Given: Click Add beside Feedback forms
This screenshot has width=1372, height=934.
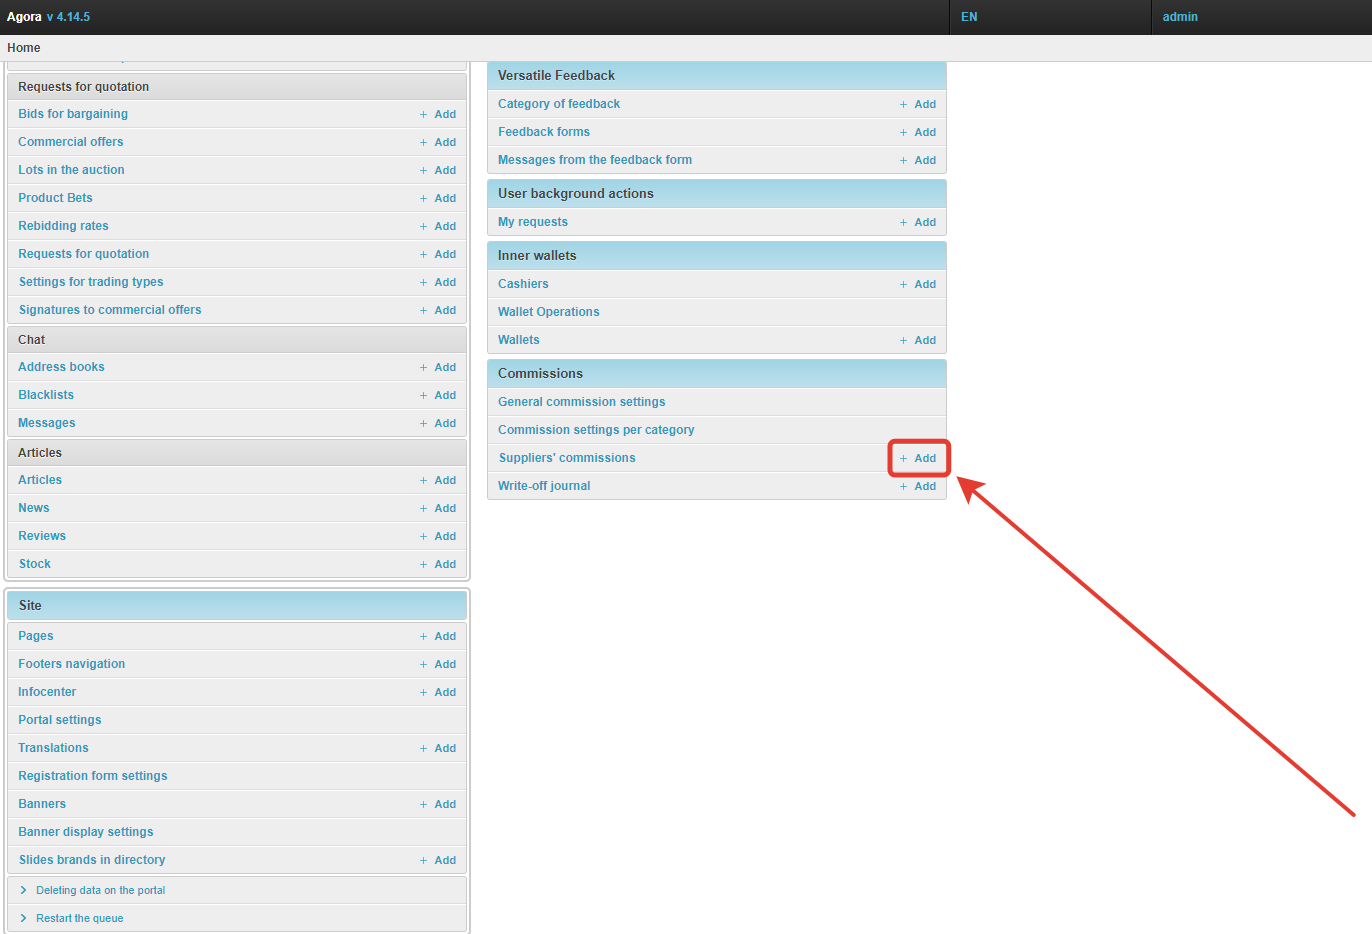Looking at the screenshot, I should pyautogui.click(x=918, y=132).
